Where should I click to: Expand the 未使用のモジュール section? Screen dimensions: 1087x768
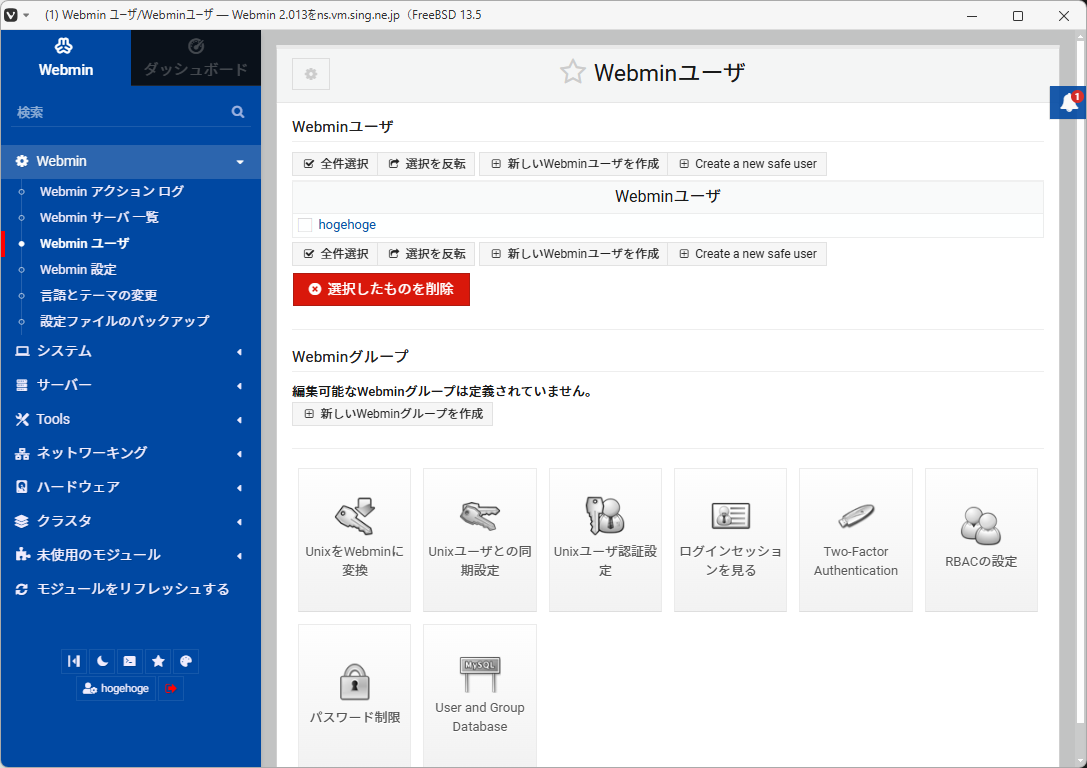click(x=131, y=555)
